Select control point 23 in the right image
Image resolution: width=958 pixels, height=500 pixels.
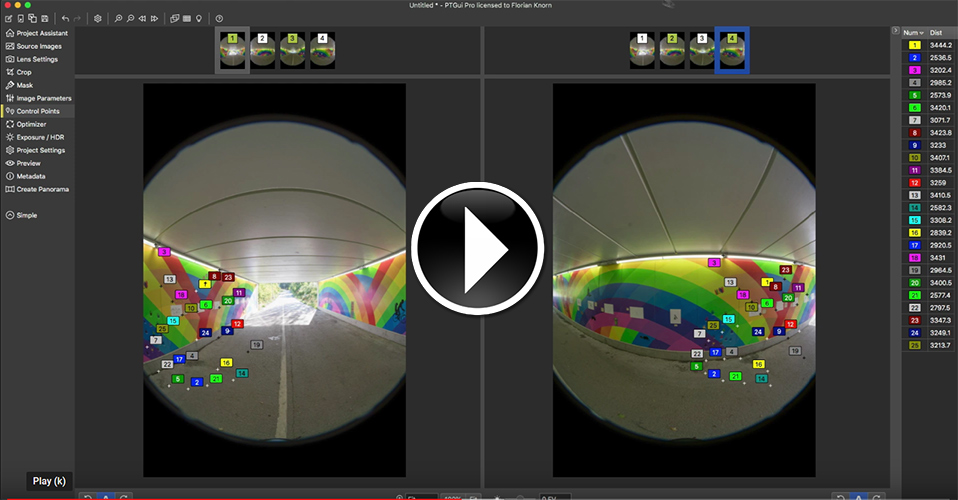(786, 270)
